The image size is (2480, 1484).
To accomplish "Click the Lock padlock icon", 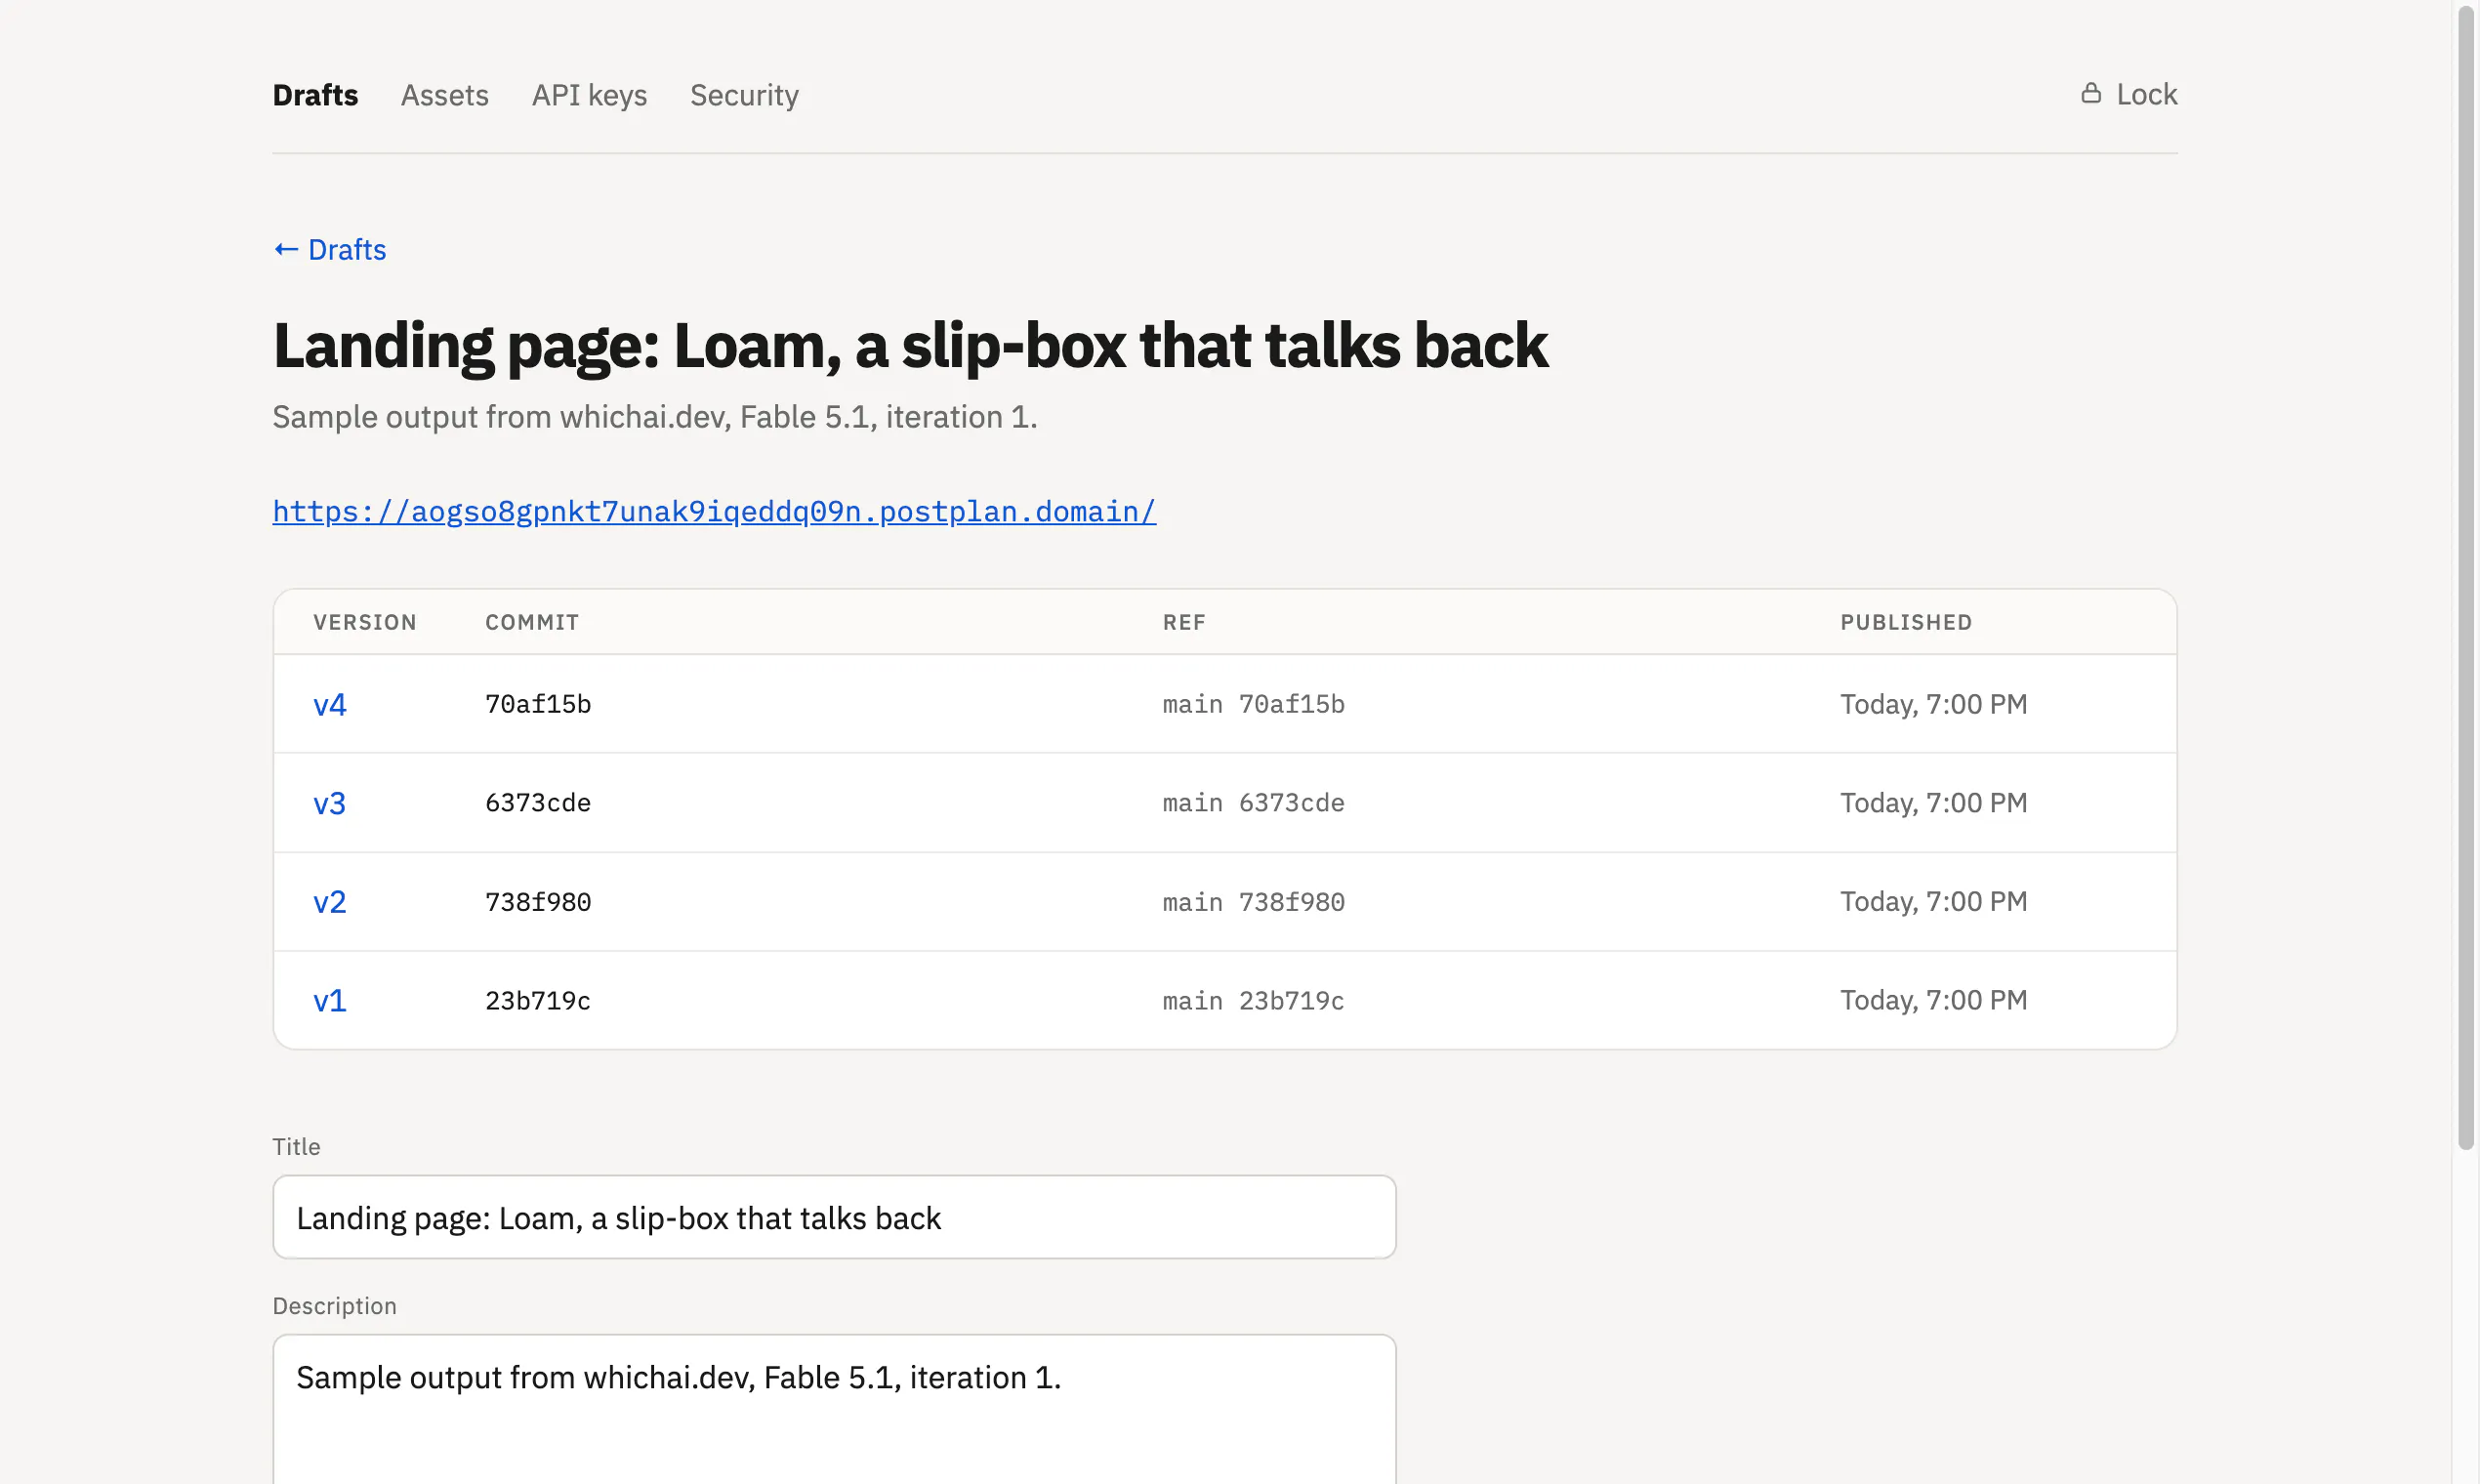I will coord(2091,93).
